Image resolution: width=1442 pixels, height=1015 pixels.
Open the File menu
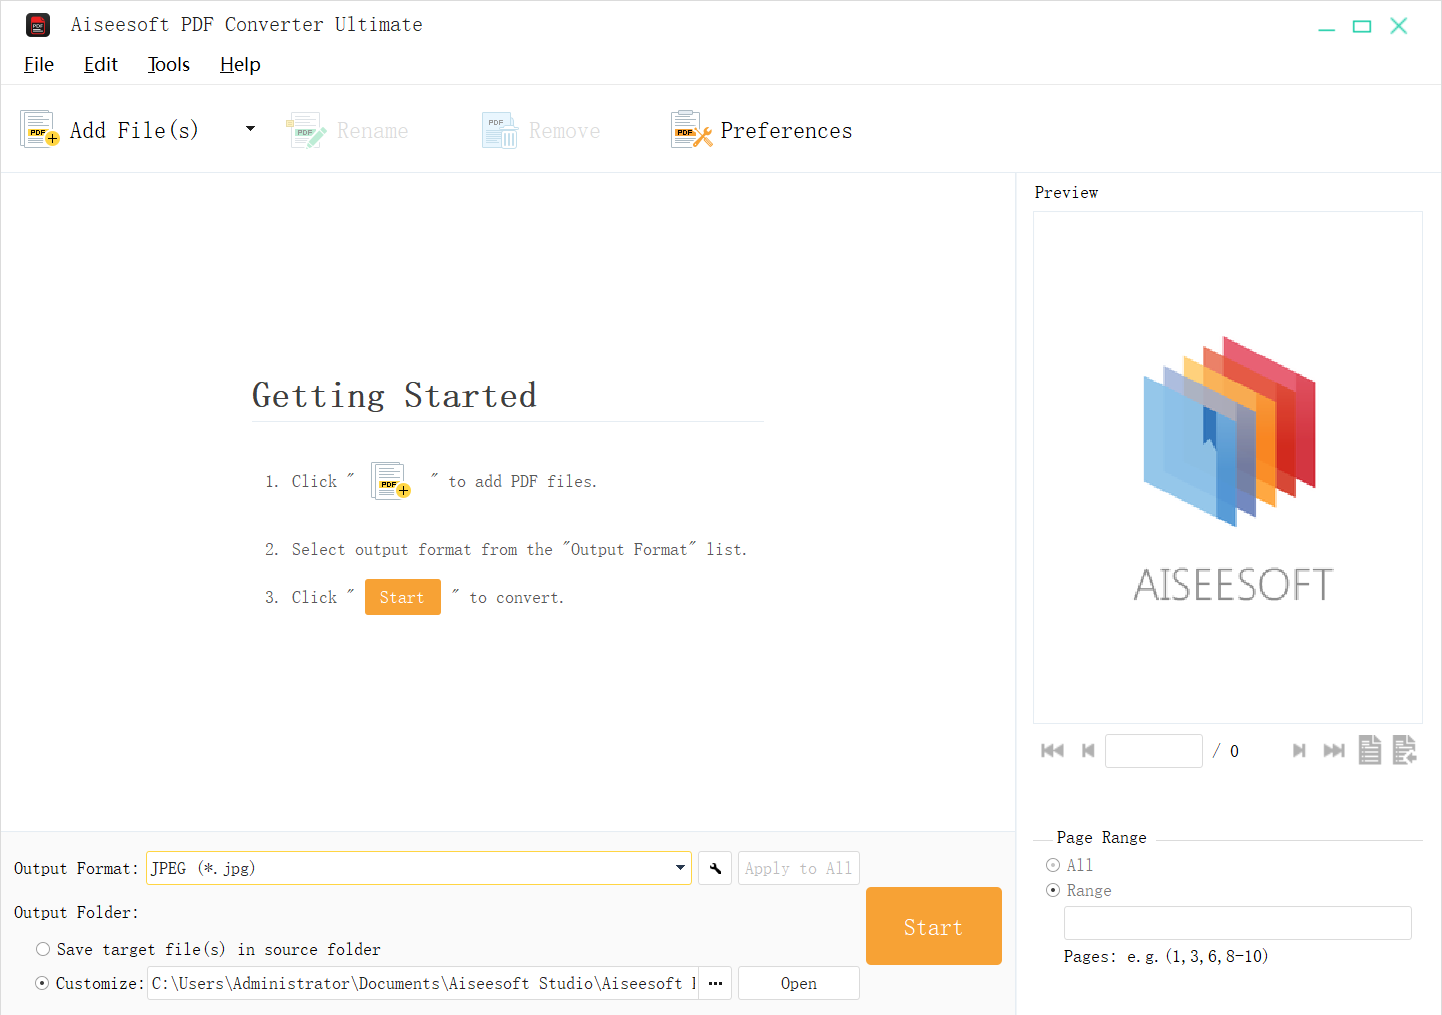[x=39, y=64]
